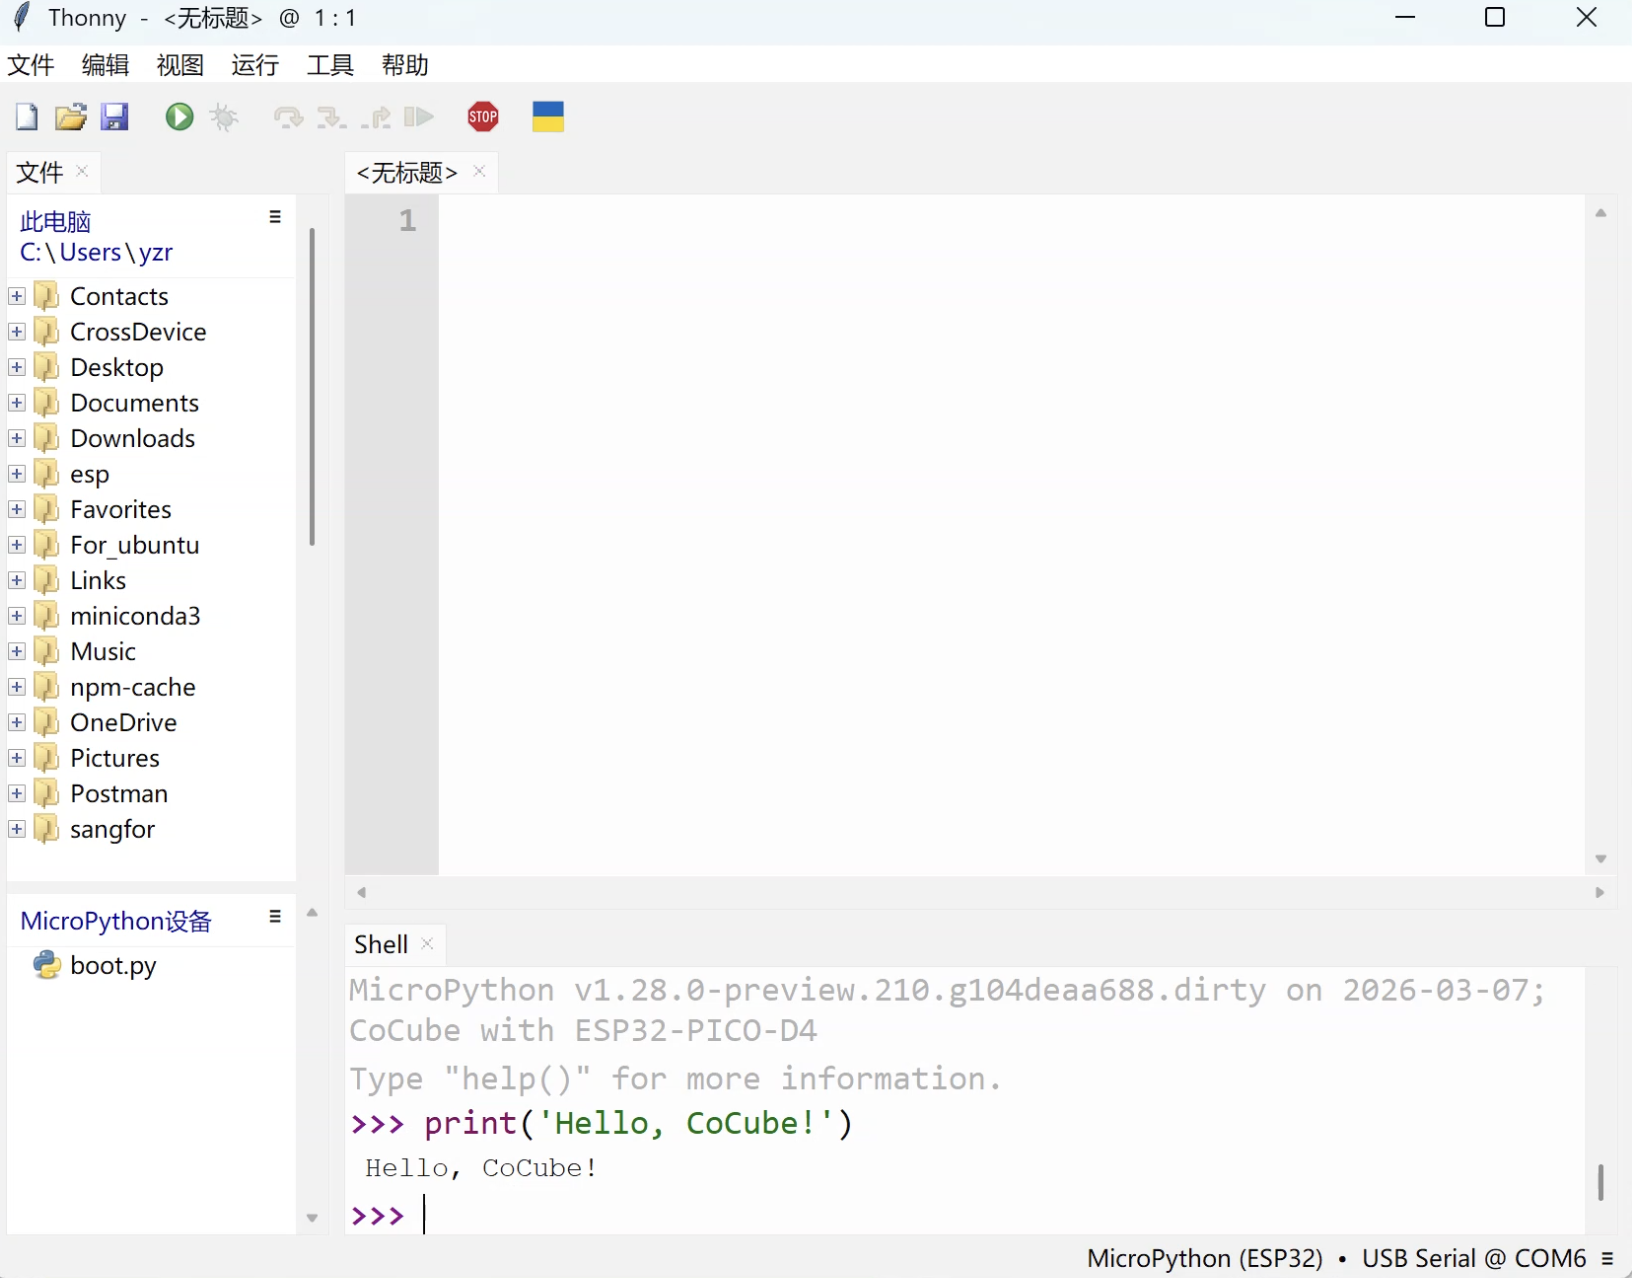Start debugging with the bug icon
The height and width of the screenshot is (1278, 1632).
224,117
